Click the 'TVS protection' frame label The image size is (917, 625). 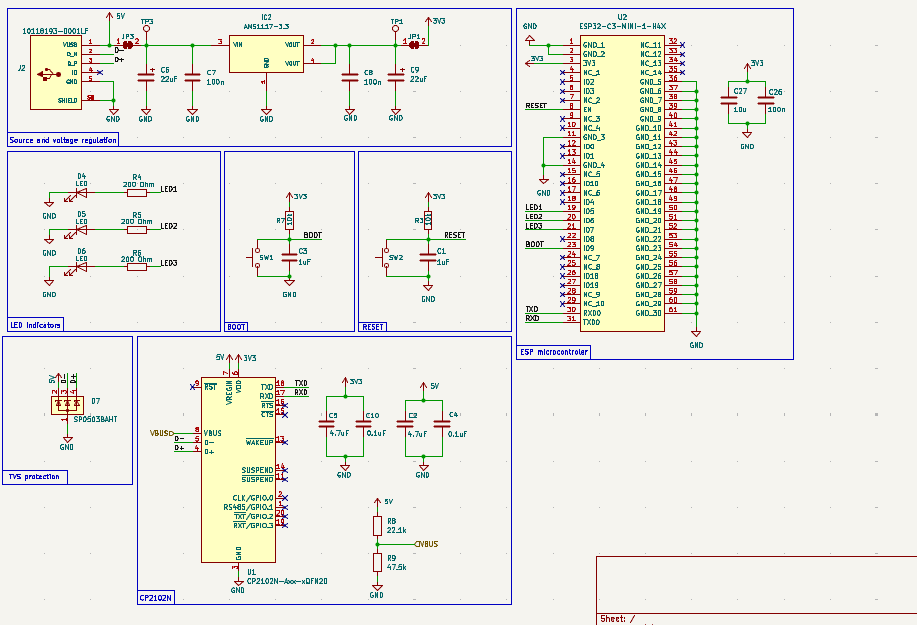pos(34,477)
